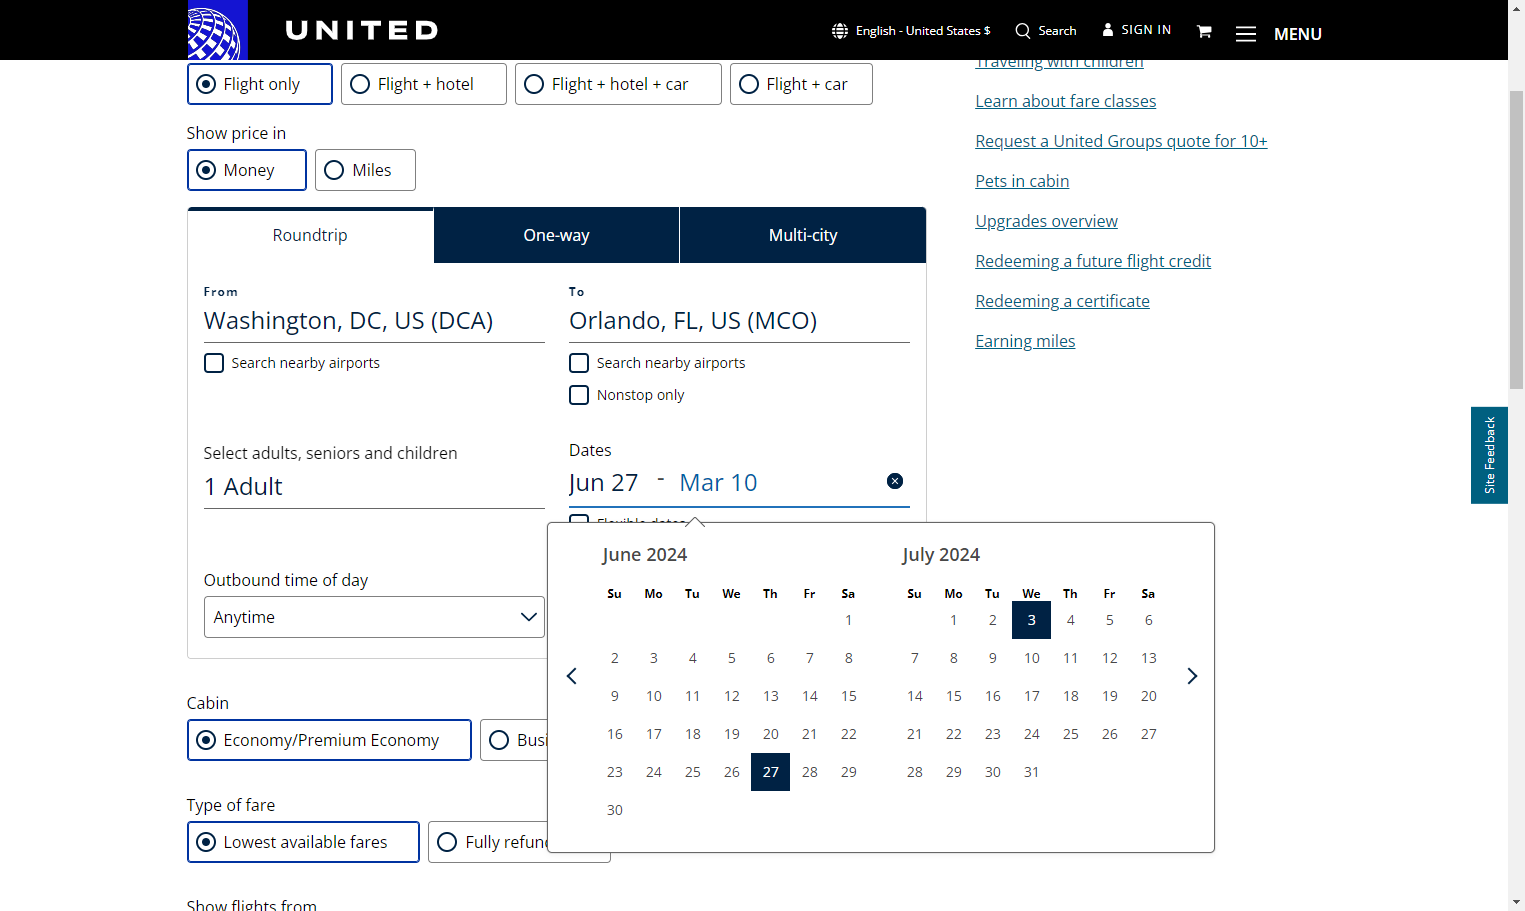This screenshot has width=1525, height=911.
Task: Expand Outbound time of day dropdown
Action: click(x=374, y=617)
